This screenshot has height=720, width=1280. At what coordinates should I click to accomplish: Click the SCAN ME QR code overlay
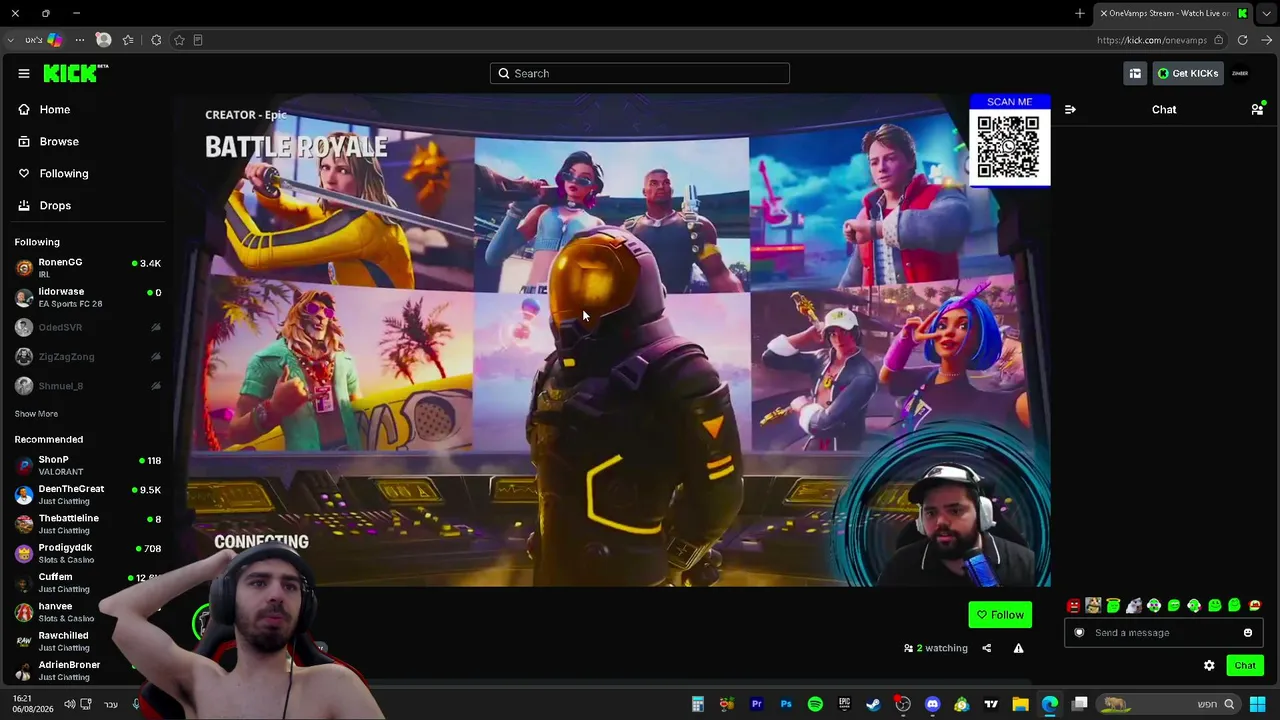[1009, 140]
